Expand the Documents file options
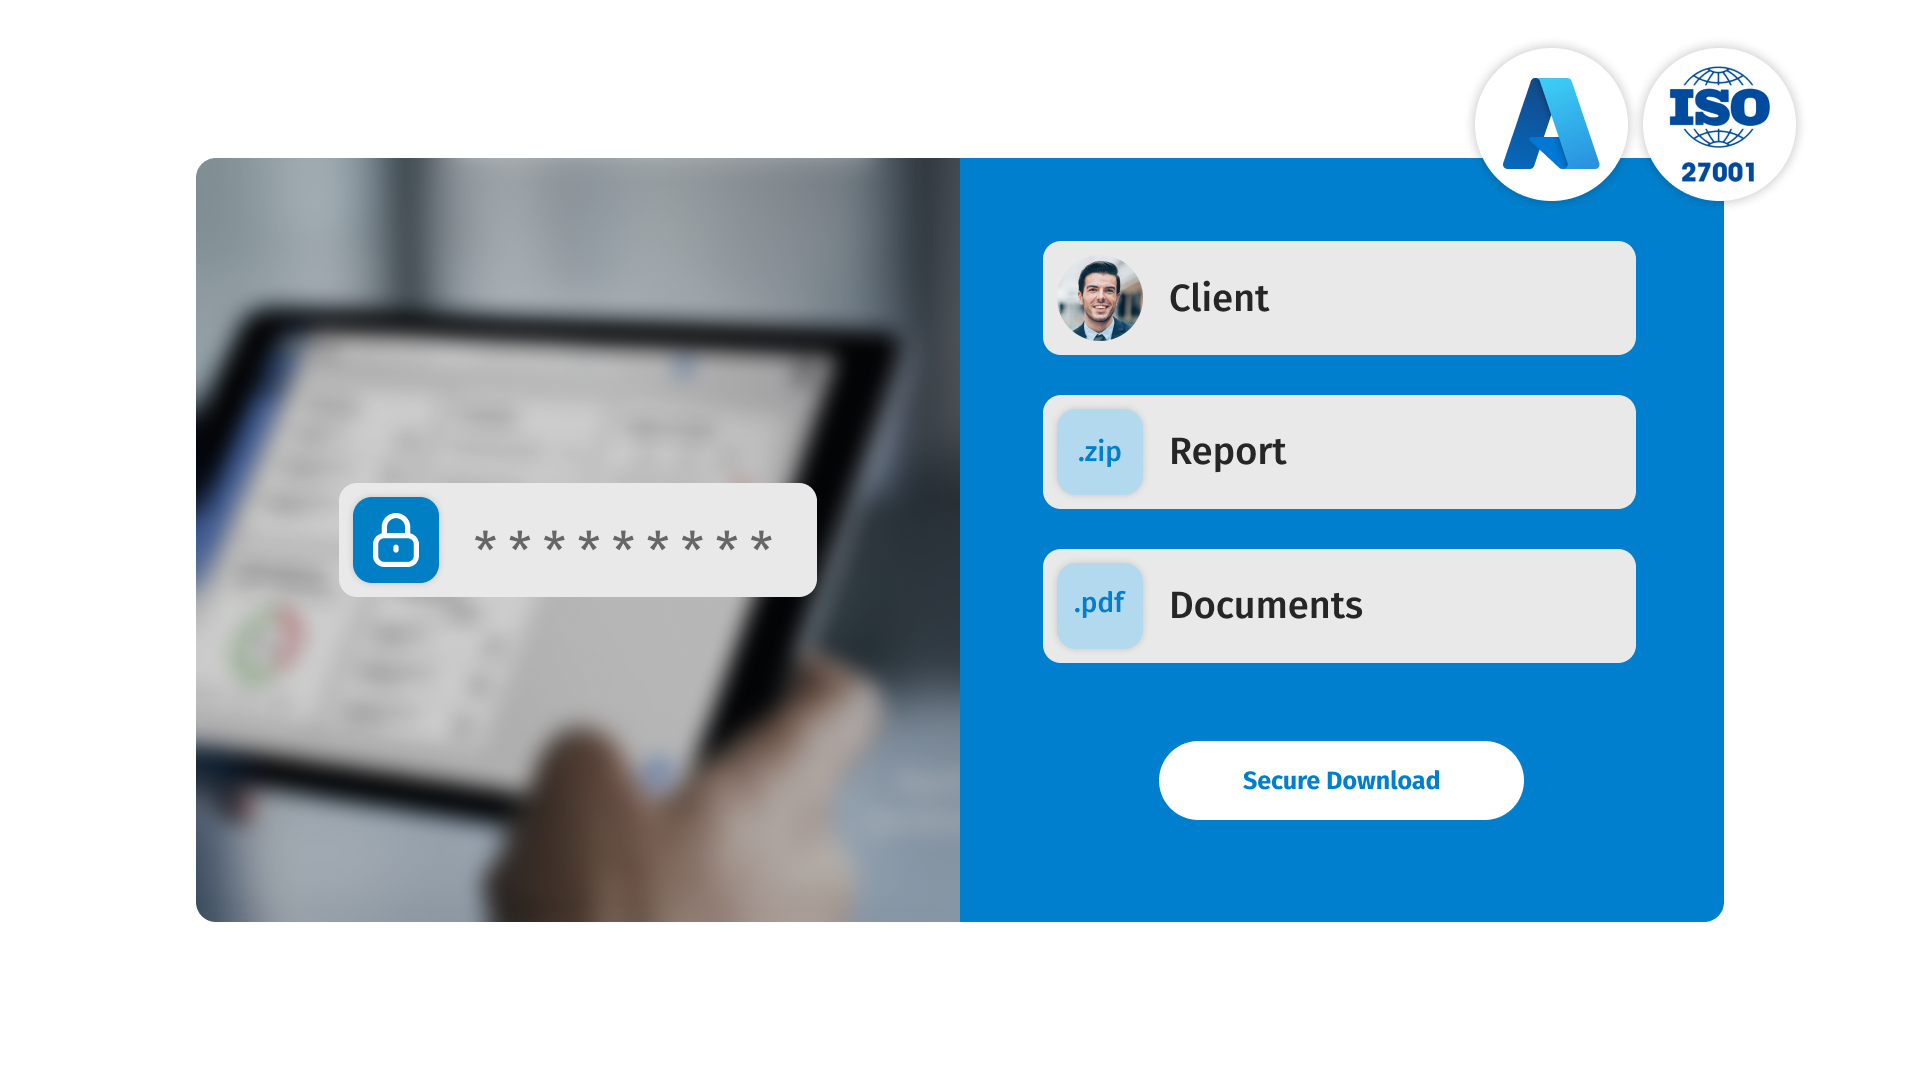 (x=1338, y=604)
